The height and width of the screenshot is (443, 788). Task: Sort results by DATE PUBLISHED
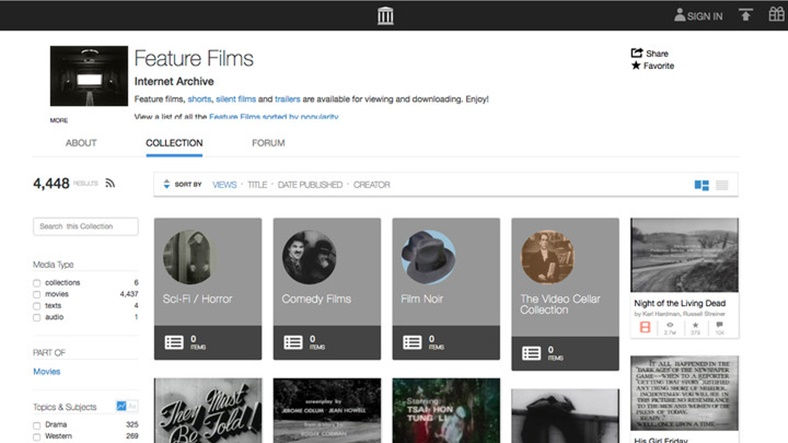tap(309, 185)
